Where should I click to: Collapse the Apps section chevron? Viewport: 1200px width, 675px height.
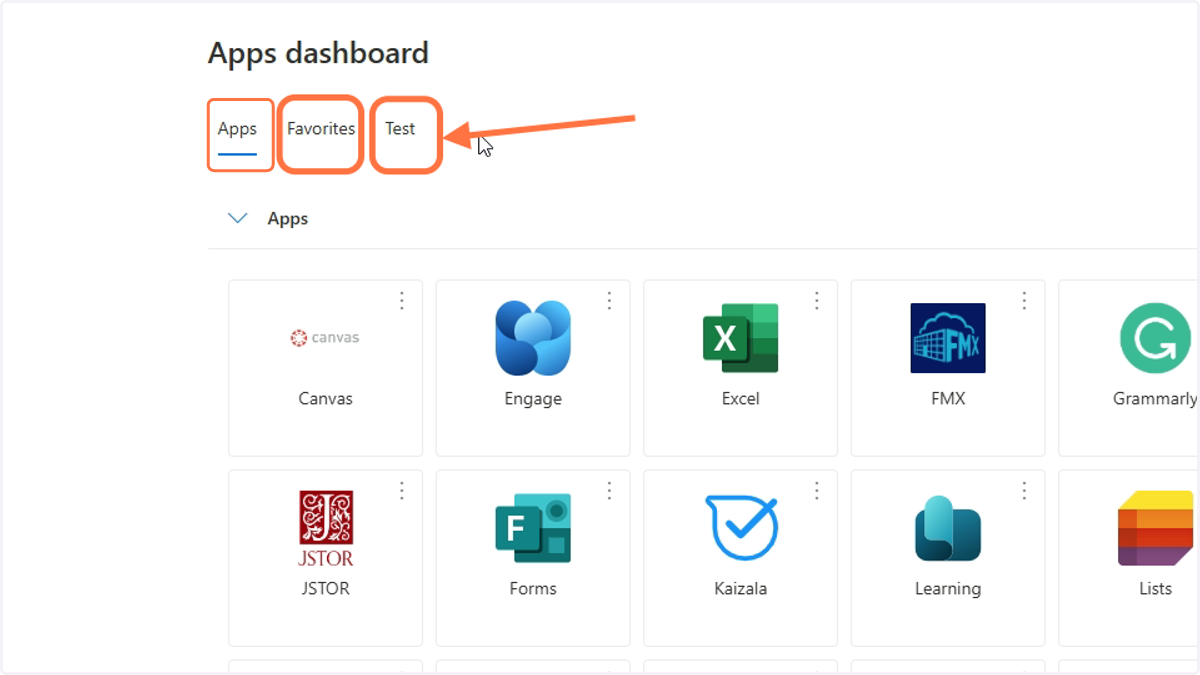point(238,218)
